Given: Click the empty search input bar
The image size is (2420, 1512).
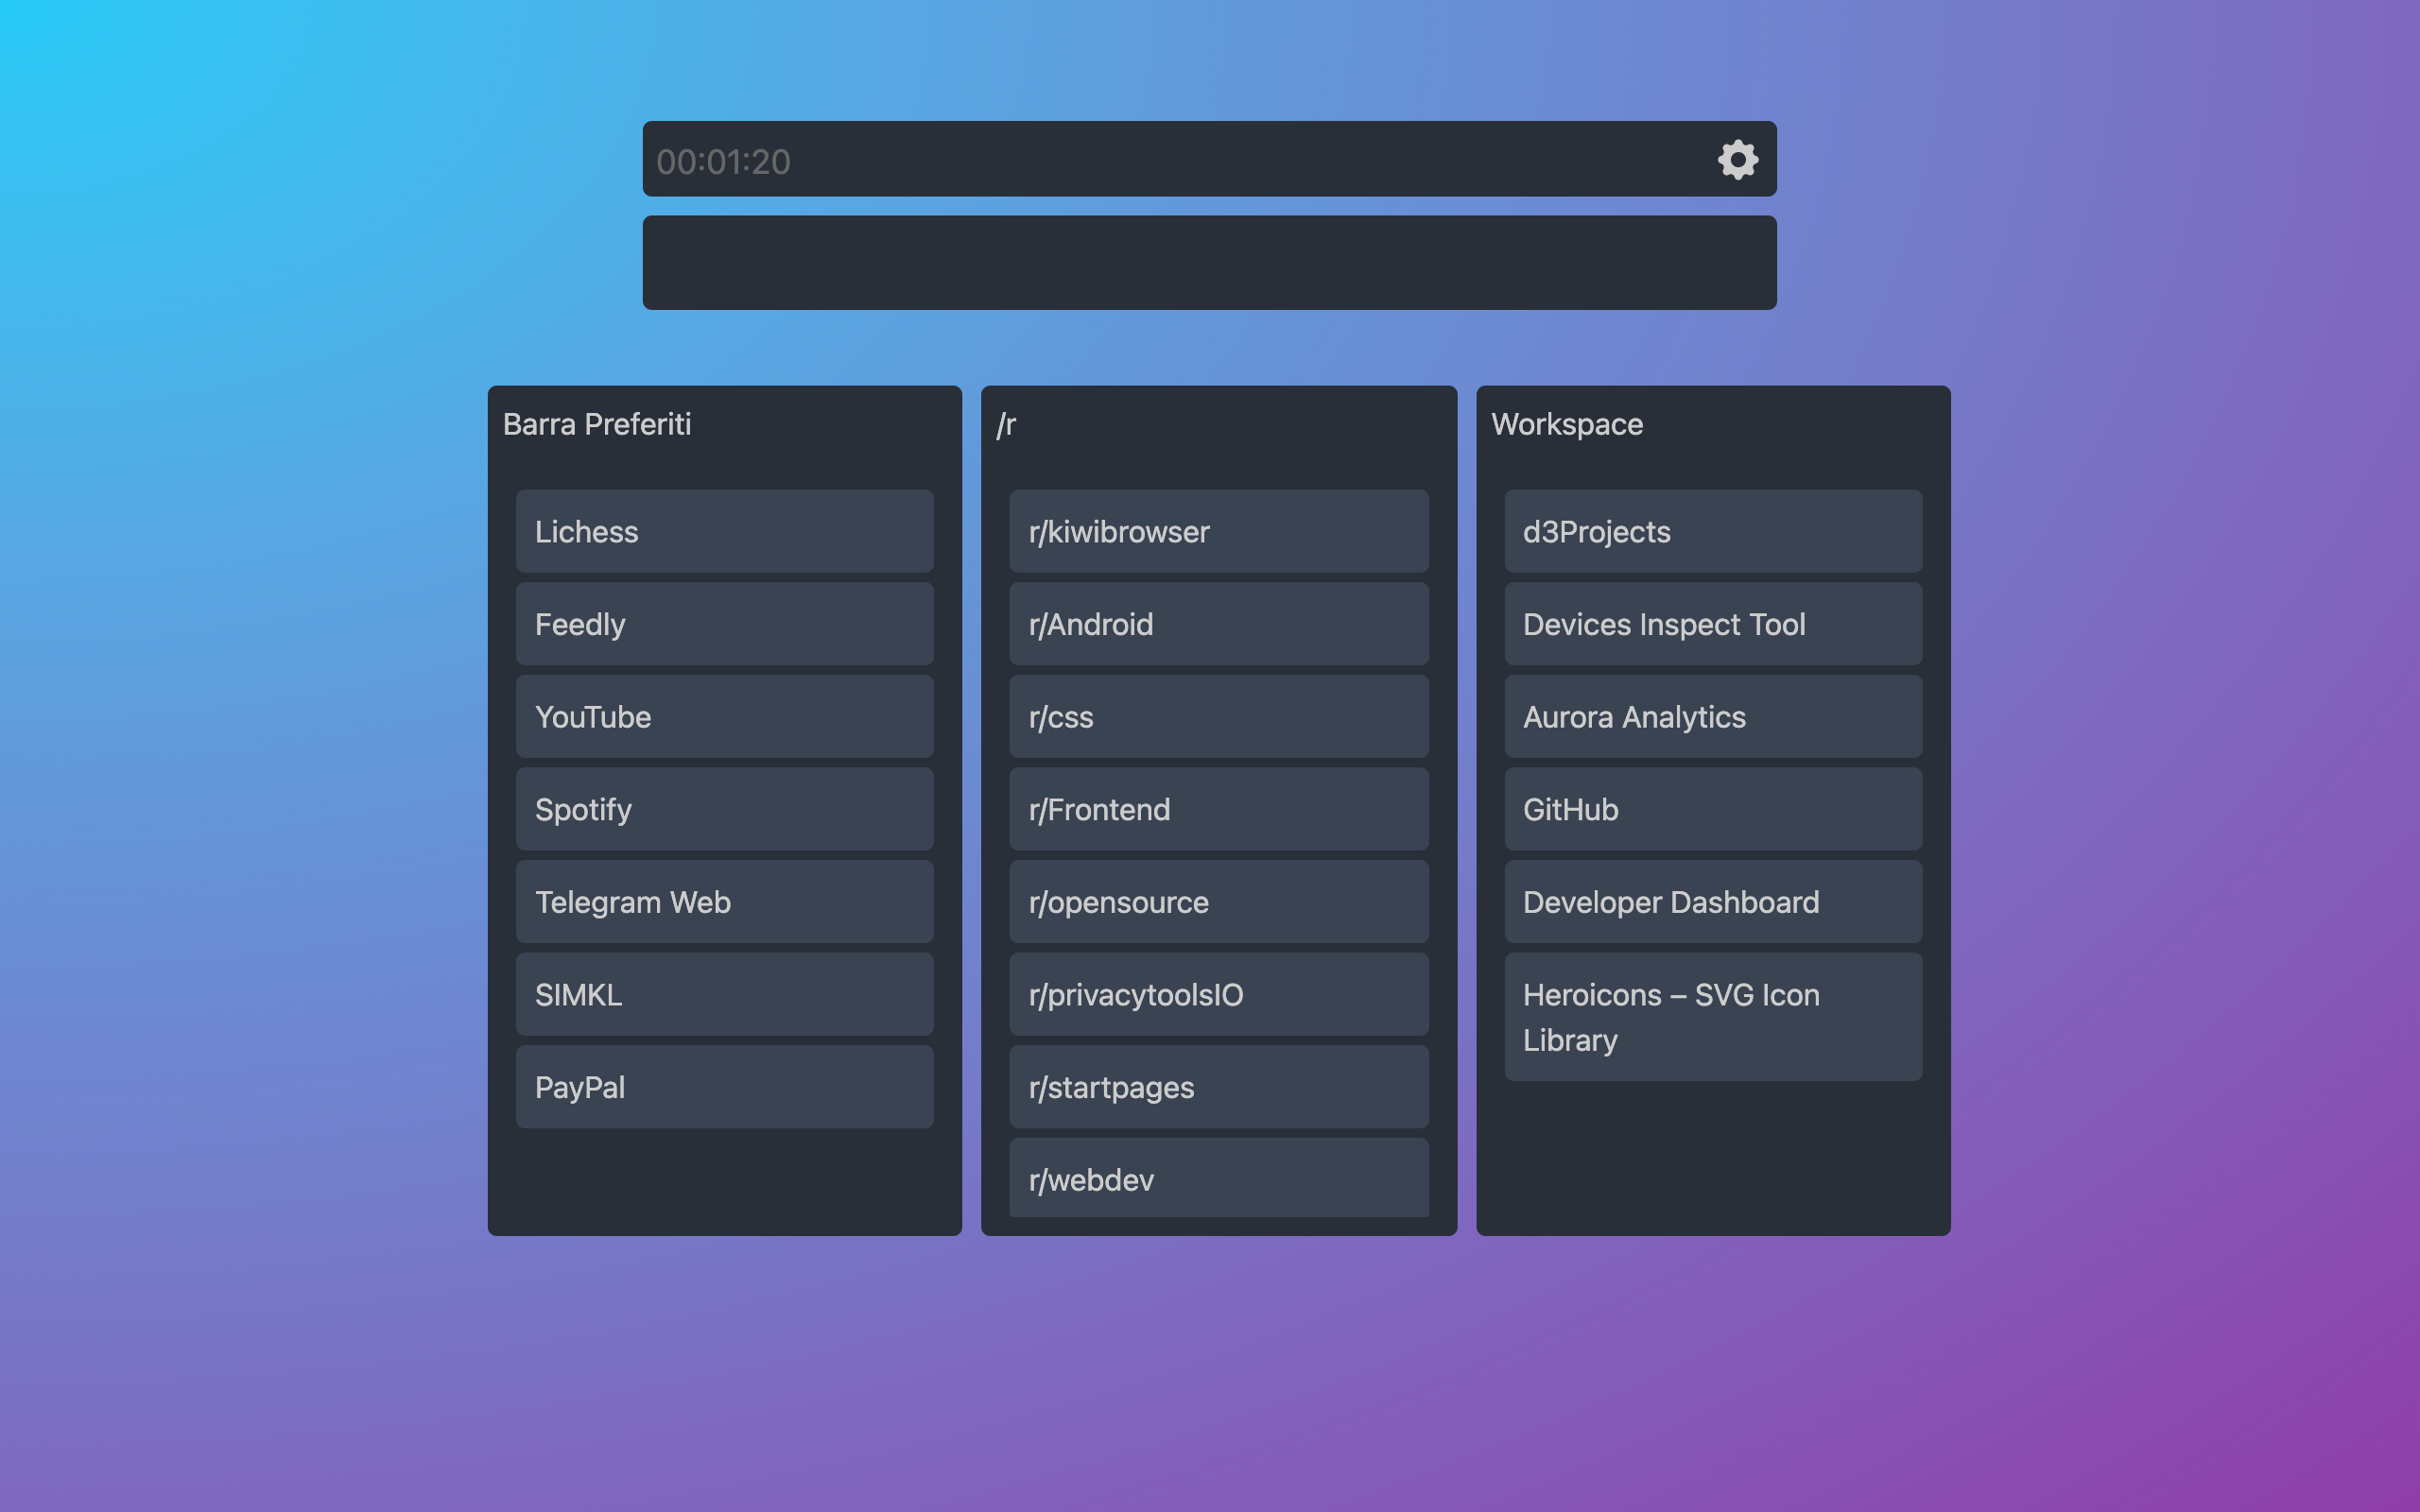Looking at the screenshot, I should [1208, 262].
